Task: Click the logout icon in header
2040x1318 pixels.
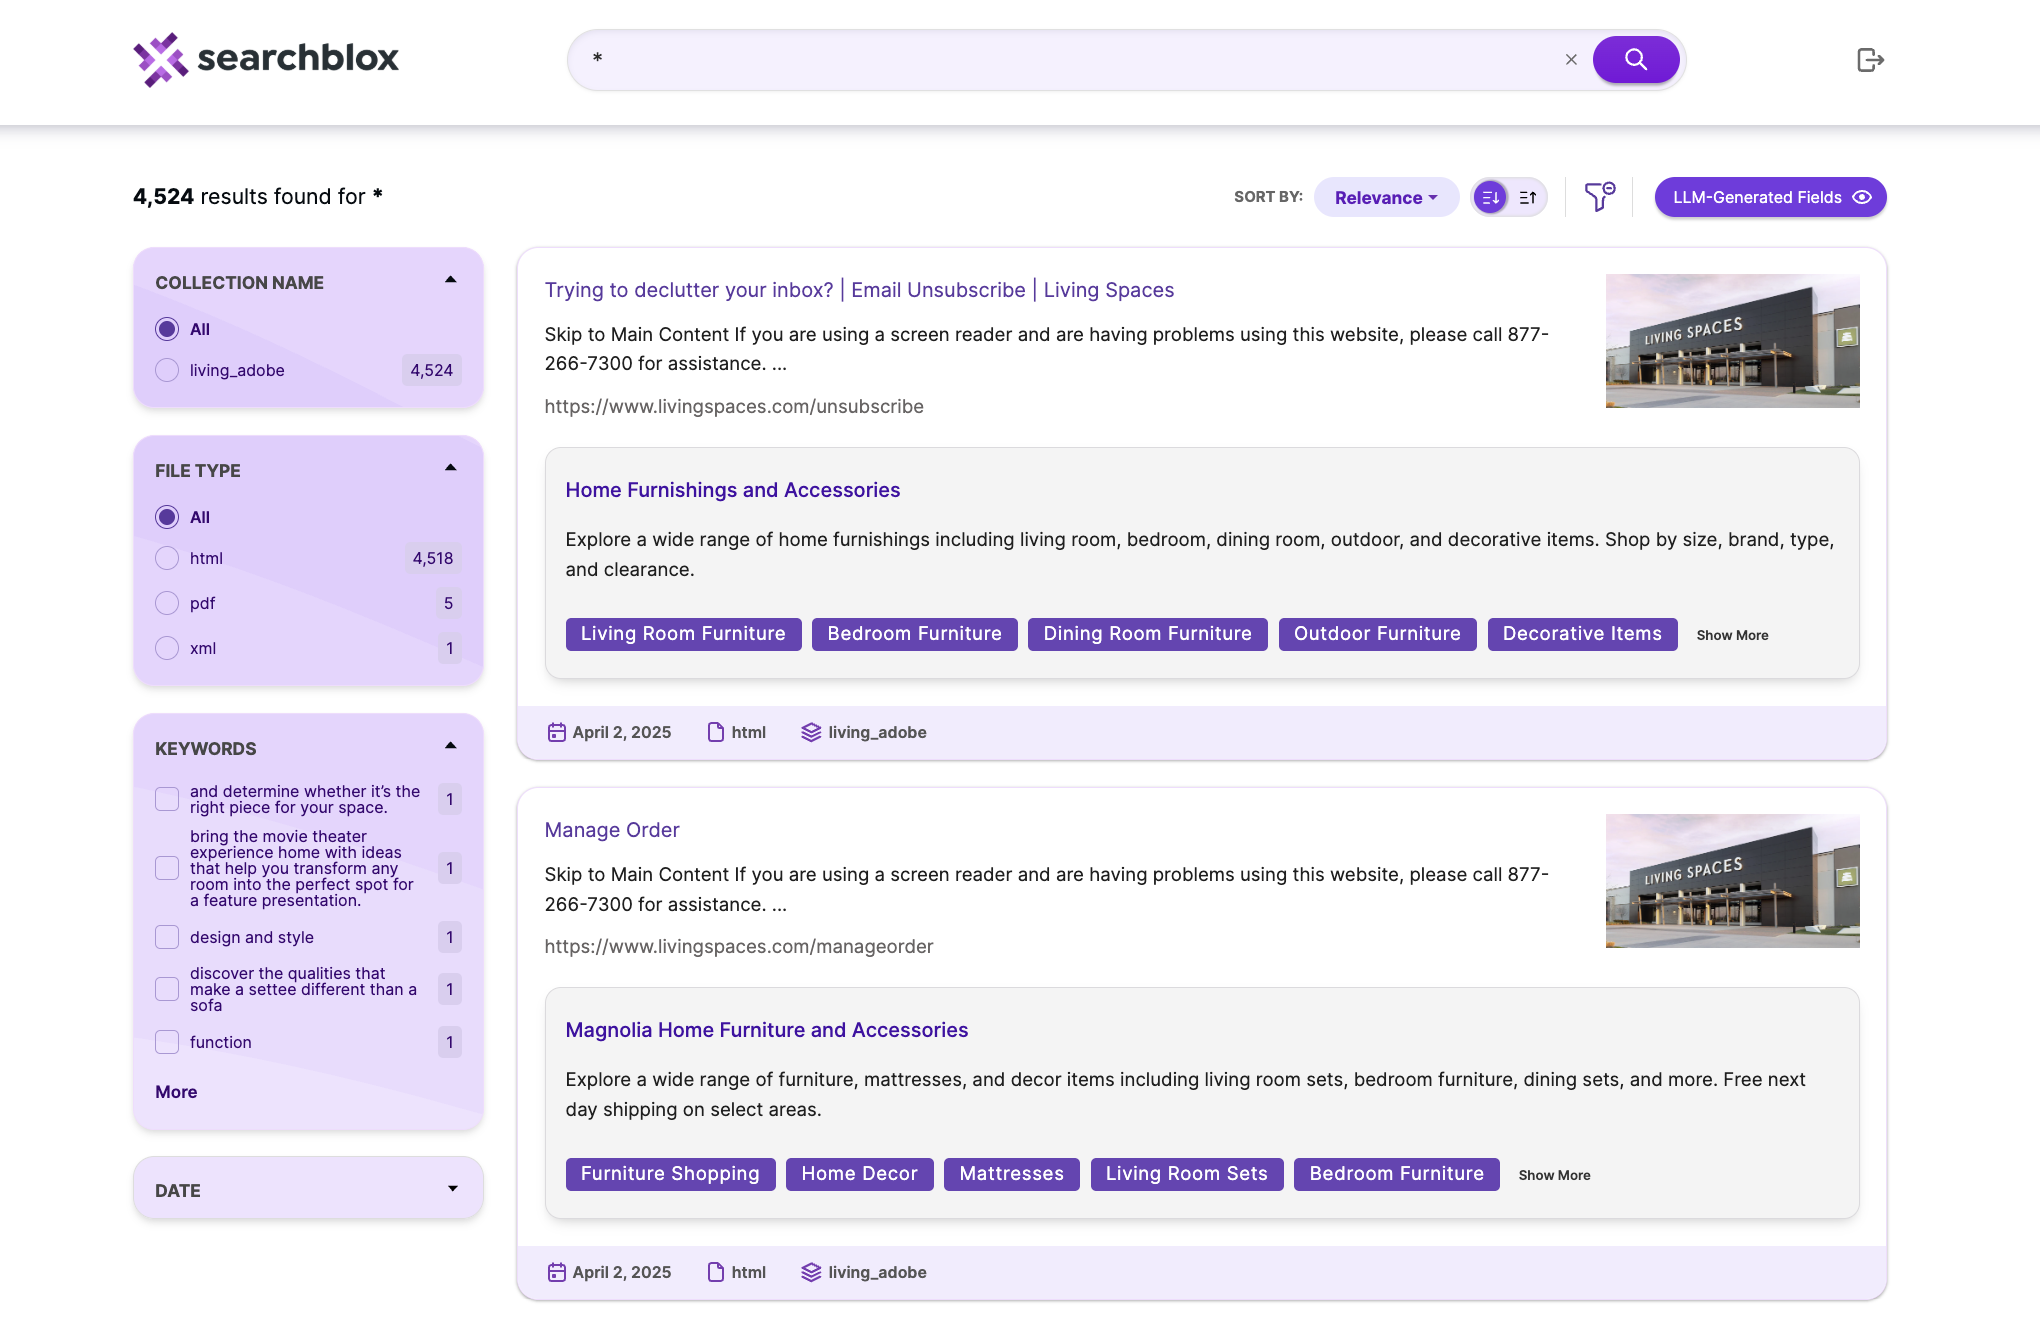Action: pos(1869,60)
